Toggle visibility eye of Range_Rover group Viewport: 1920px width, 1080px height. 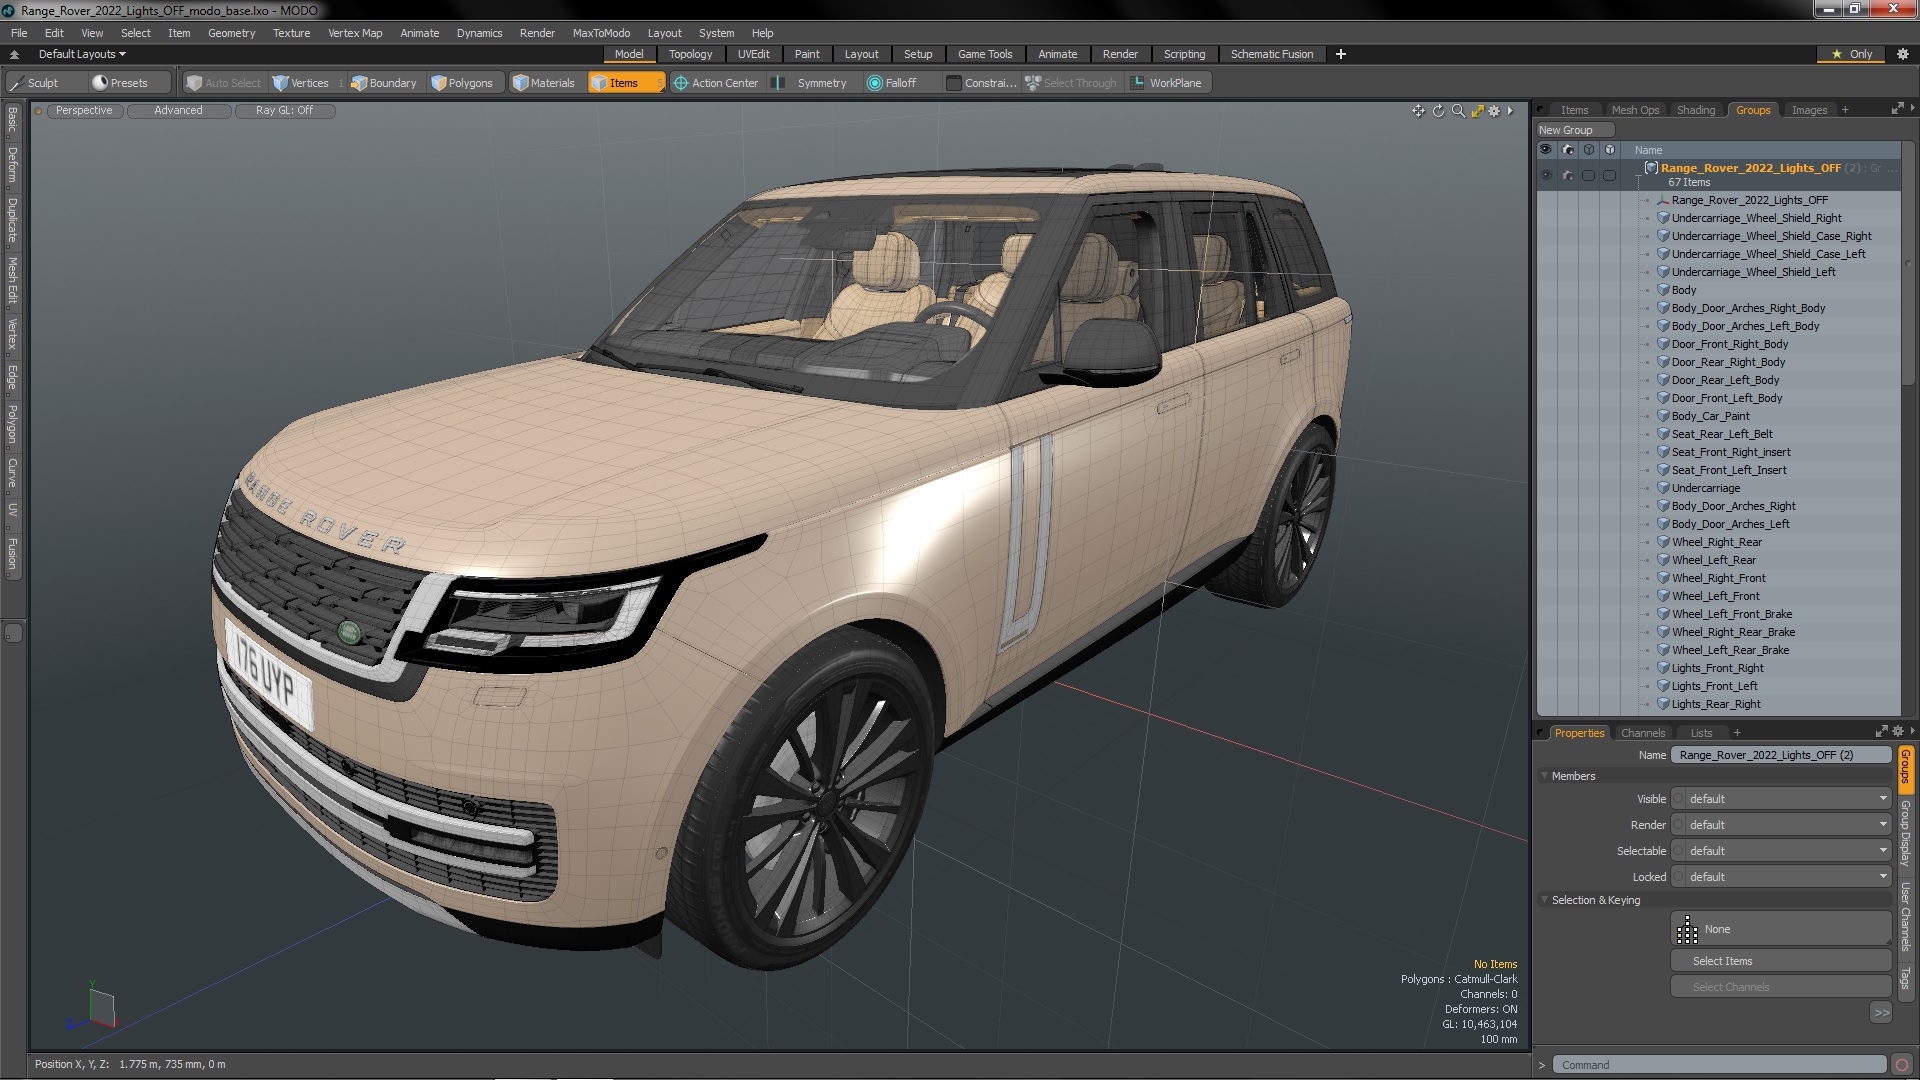(x=1546, y=175)
